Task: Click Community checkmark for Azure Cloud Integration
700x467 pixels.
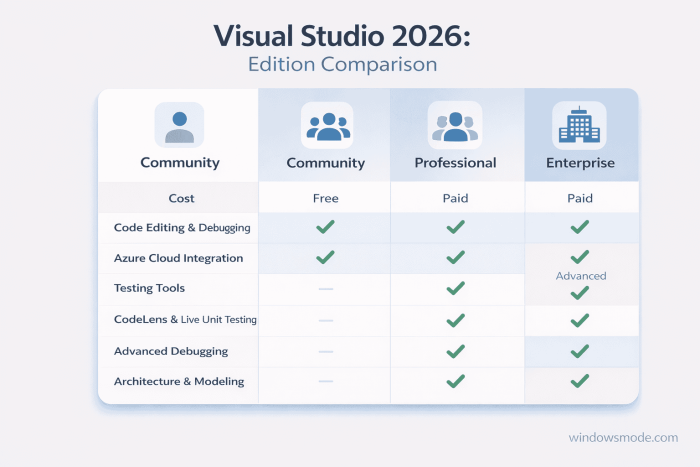Action: (325, 257)
